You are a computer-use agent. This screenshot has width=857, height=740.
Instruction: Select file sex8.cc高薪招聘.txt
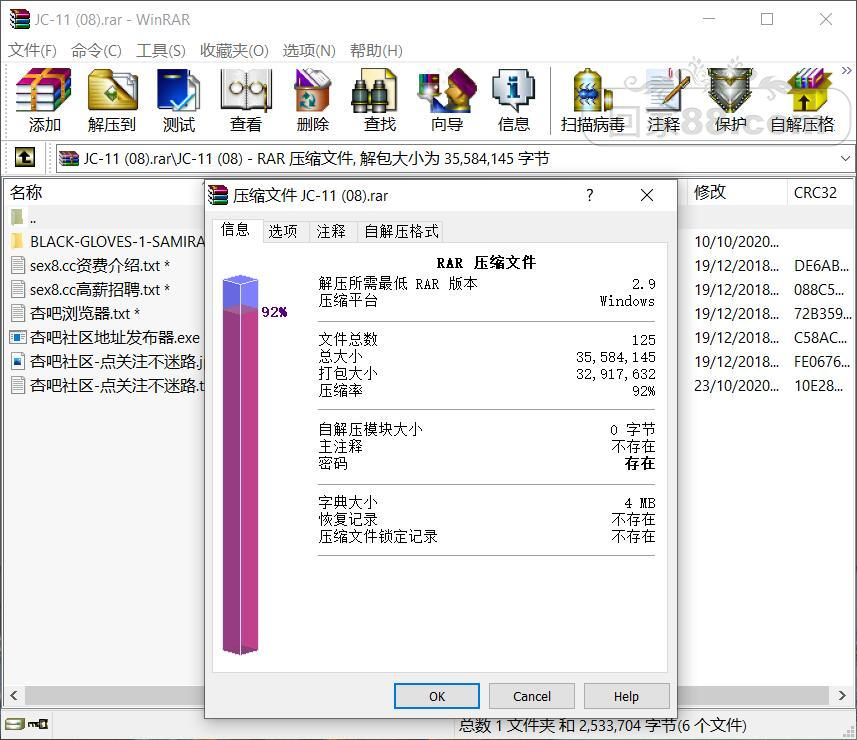pyautogui.click(x=99, y=290)
